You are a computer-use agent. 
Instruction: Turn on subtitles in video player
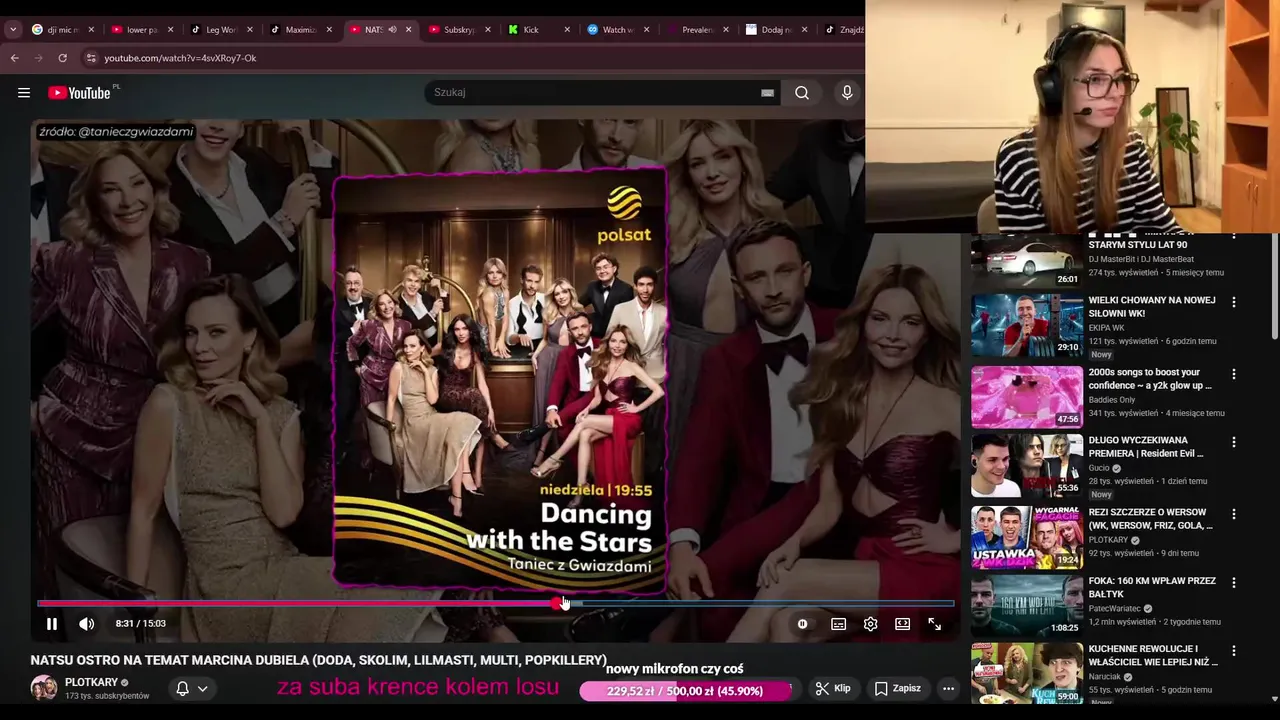pyautogui.click(x=838, y=624)
